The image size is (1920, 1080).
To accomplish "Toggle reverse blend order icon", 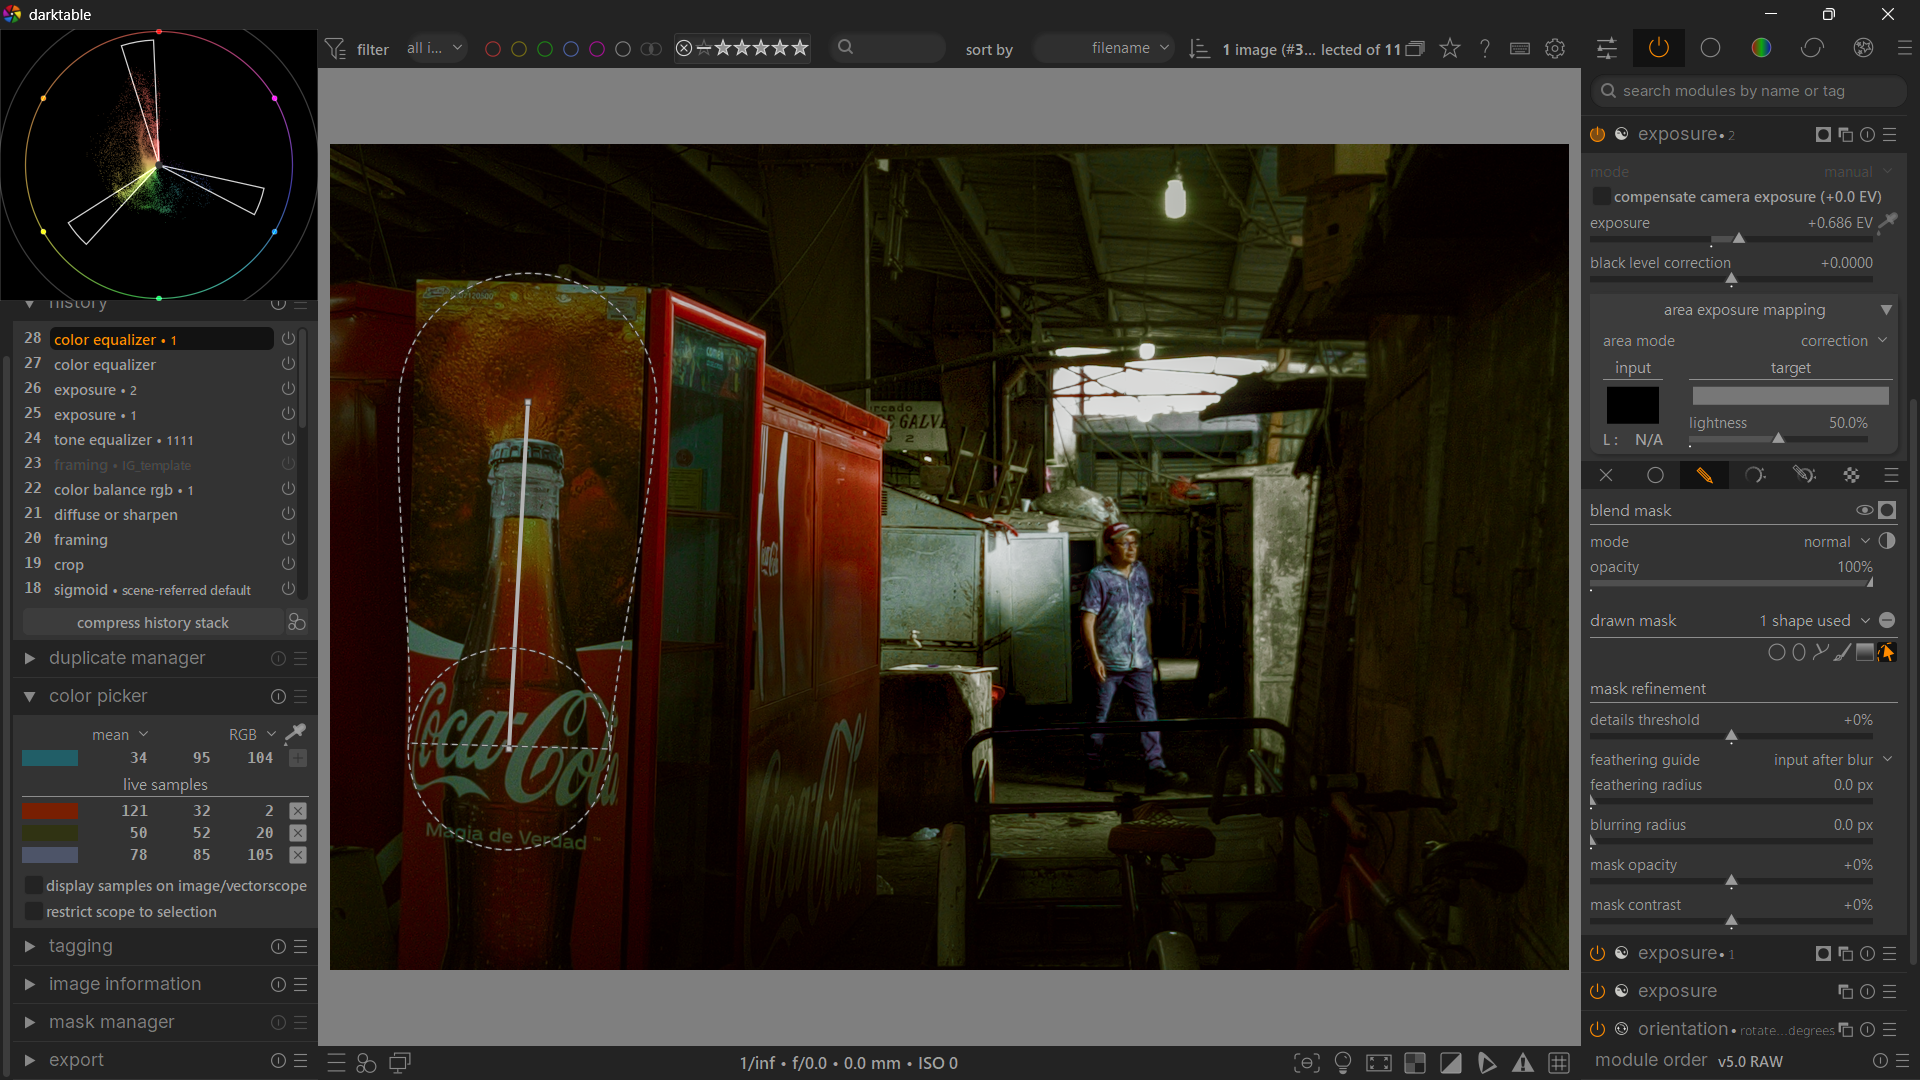I will [x=1887, y=541].
